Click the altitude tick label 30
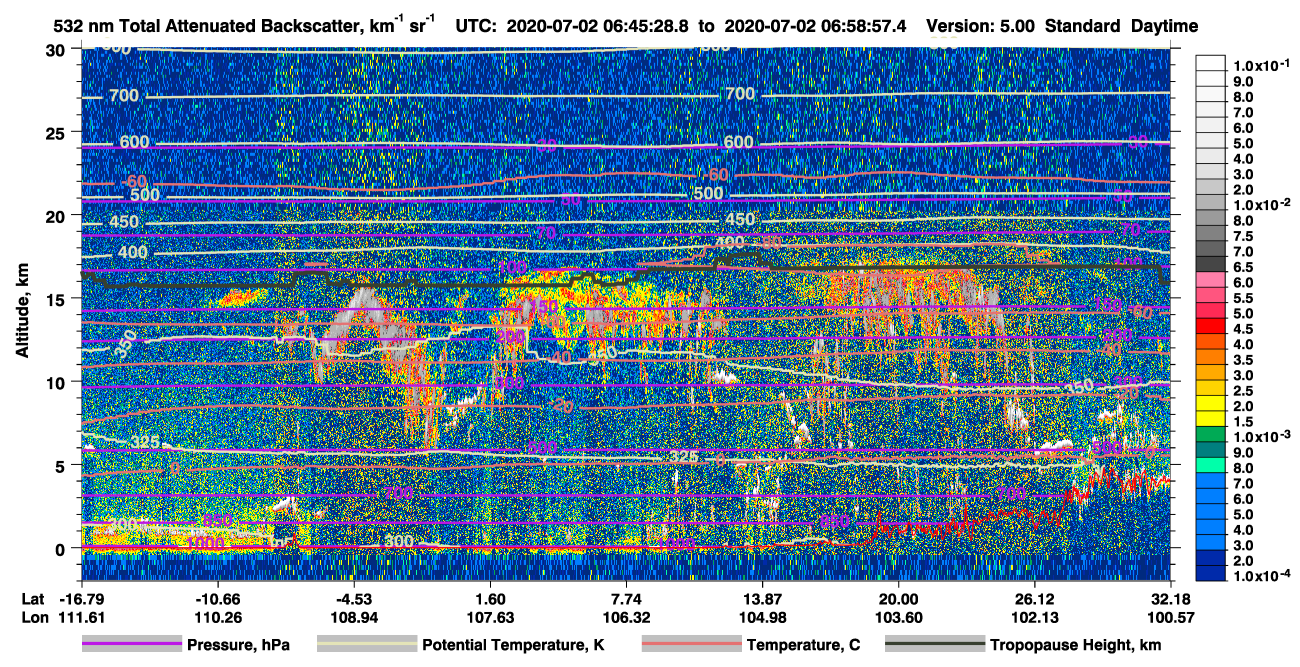 (x=58, y=50)
